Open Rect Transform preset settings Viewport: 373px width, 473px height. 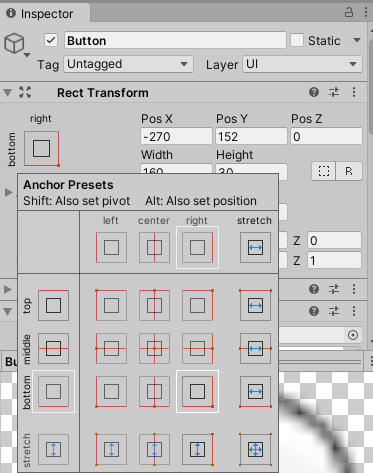pyautogui.click(x=334, y=92)
